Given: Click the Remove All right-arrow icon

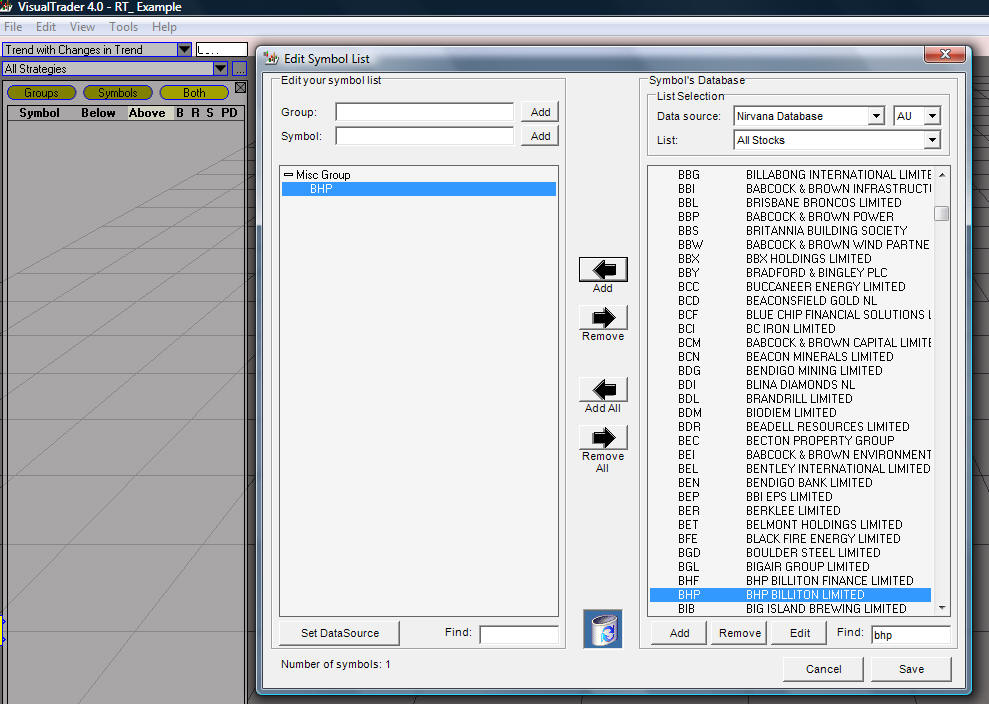Looking at the screenshot, I should (x=603, y=437).
